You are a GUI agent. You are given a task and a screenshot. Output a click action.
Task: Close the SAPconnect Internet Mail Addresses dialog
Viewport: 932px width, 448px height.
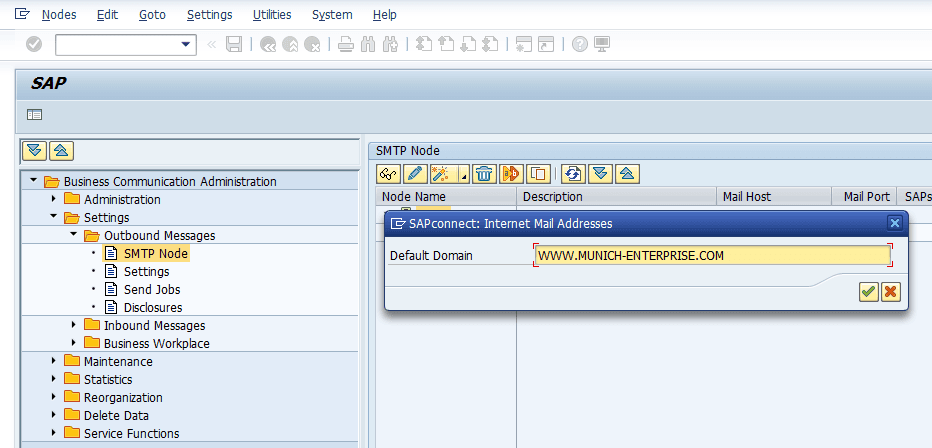click(x=895, y=223)
